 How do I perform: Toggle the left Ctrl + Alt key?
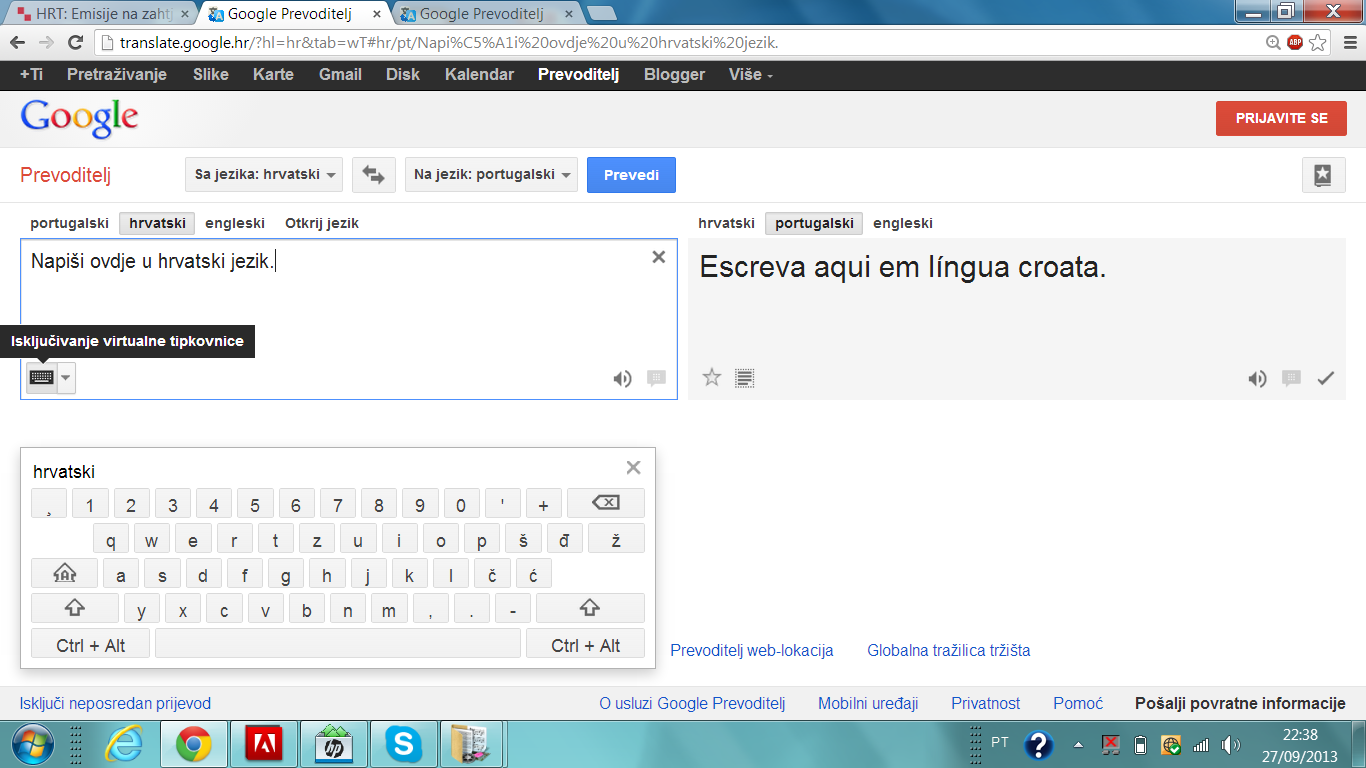coord(91,644)
